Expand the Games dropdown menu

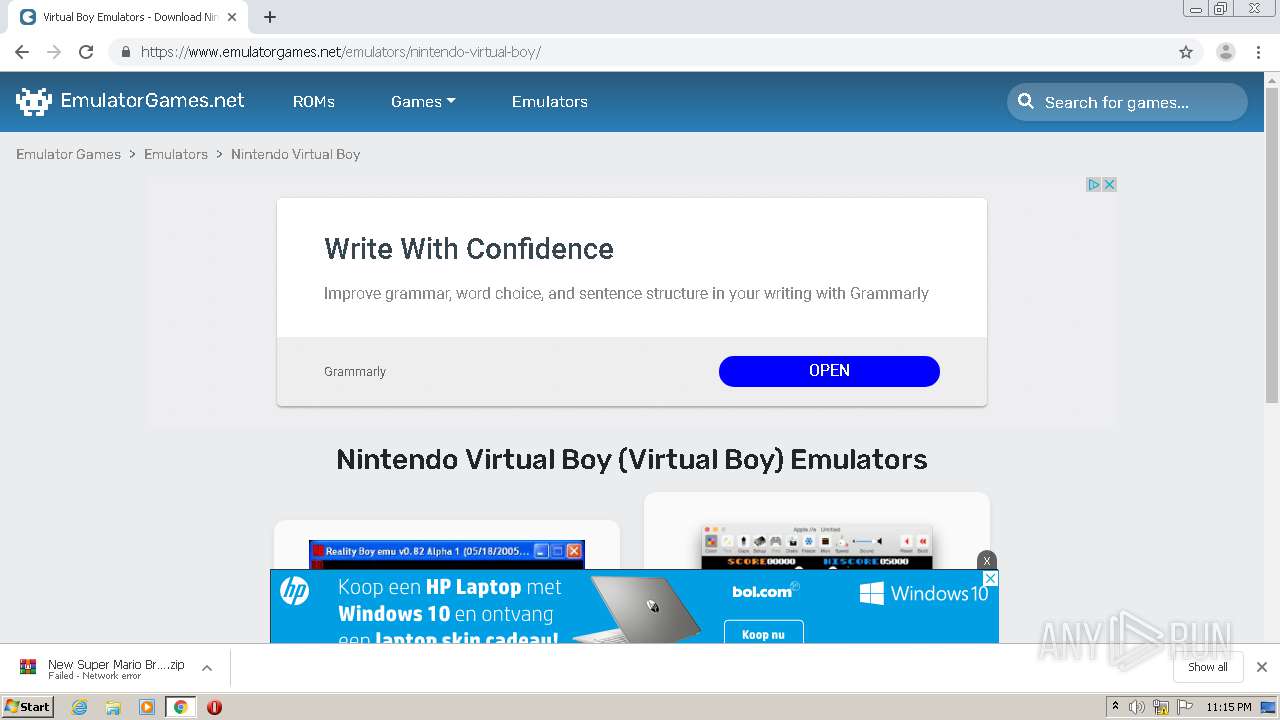[x=423, y=102]
